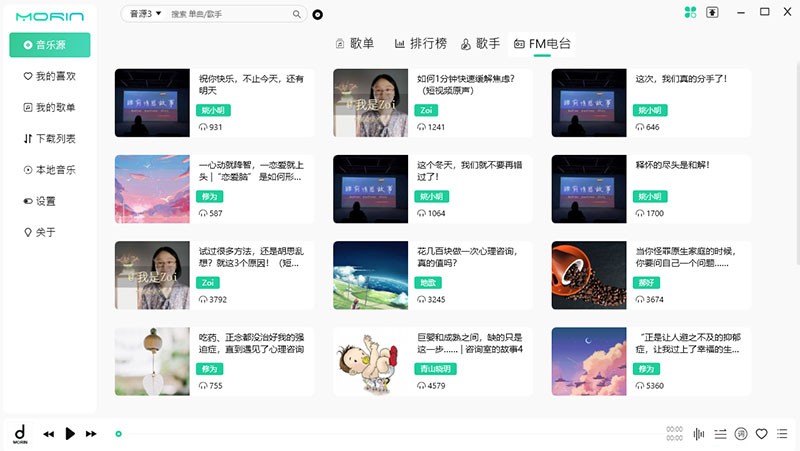Play the current track
The width and height of the screenshot is (800, 451).
pyautogui.click(x=70, y=433)
